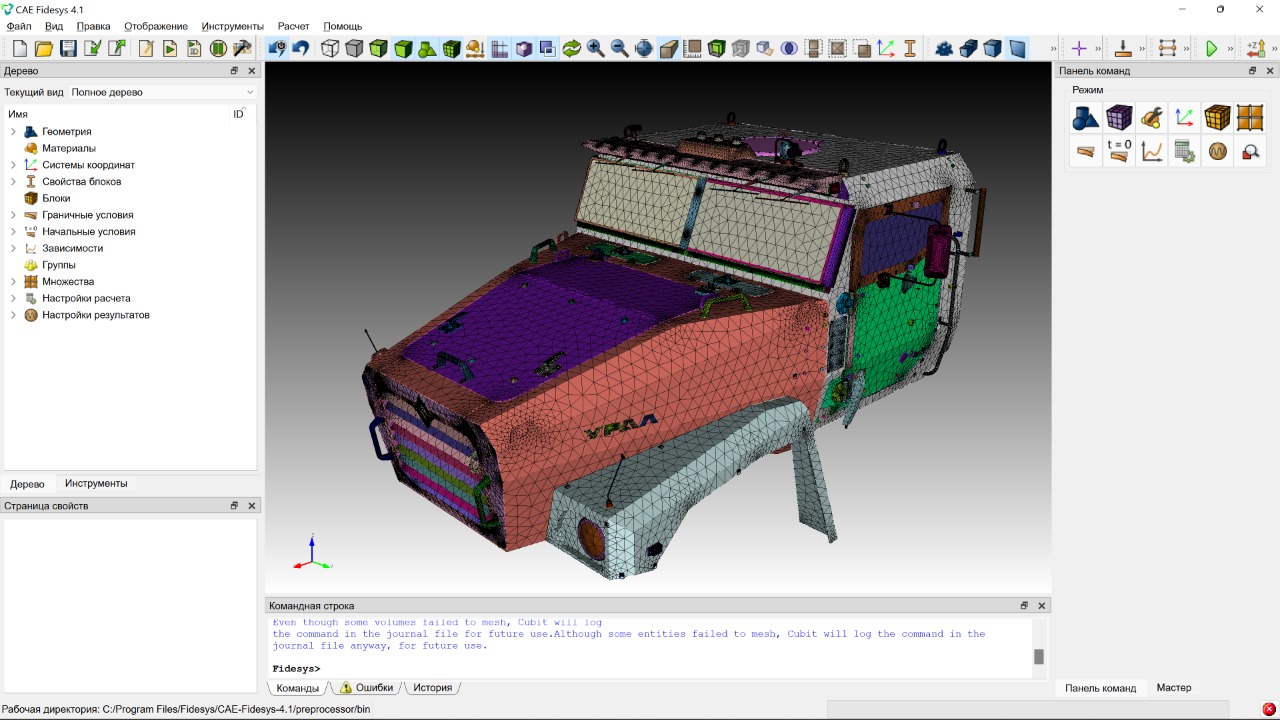Image resolution: width=1280 pixels, height=720 pixels.
Task: Select the purple mesh cube mode icon
Action: point(1119,118)
